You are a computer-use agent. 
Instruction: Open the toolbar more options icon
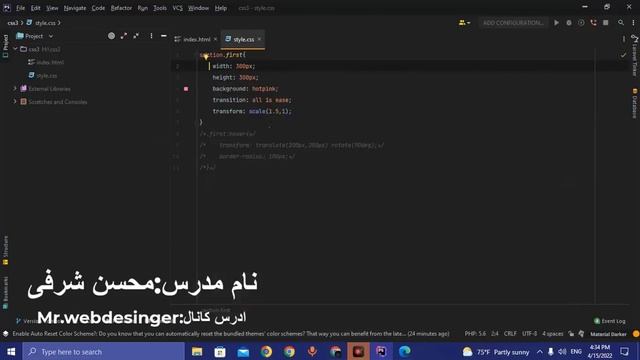tap(633, 23)
